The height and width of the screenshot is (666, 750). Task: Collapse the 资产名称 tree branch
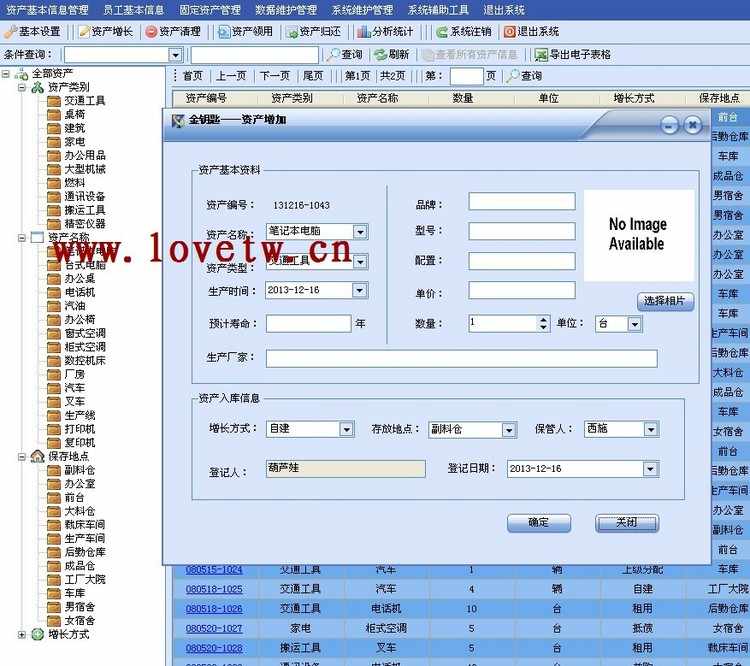pos(22,238)
